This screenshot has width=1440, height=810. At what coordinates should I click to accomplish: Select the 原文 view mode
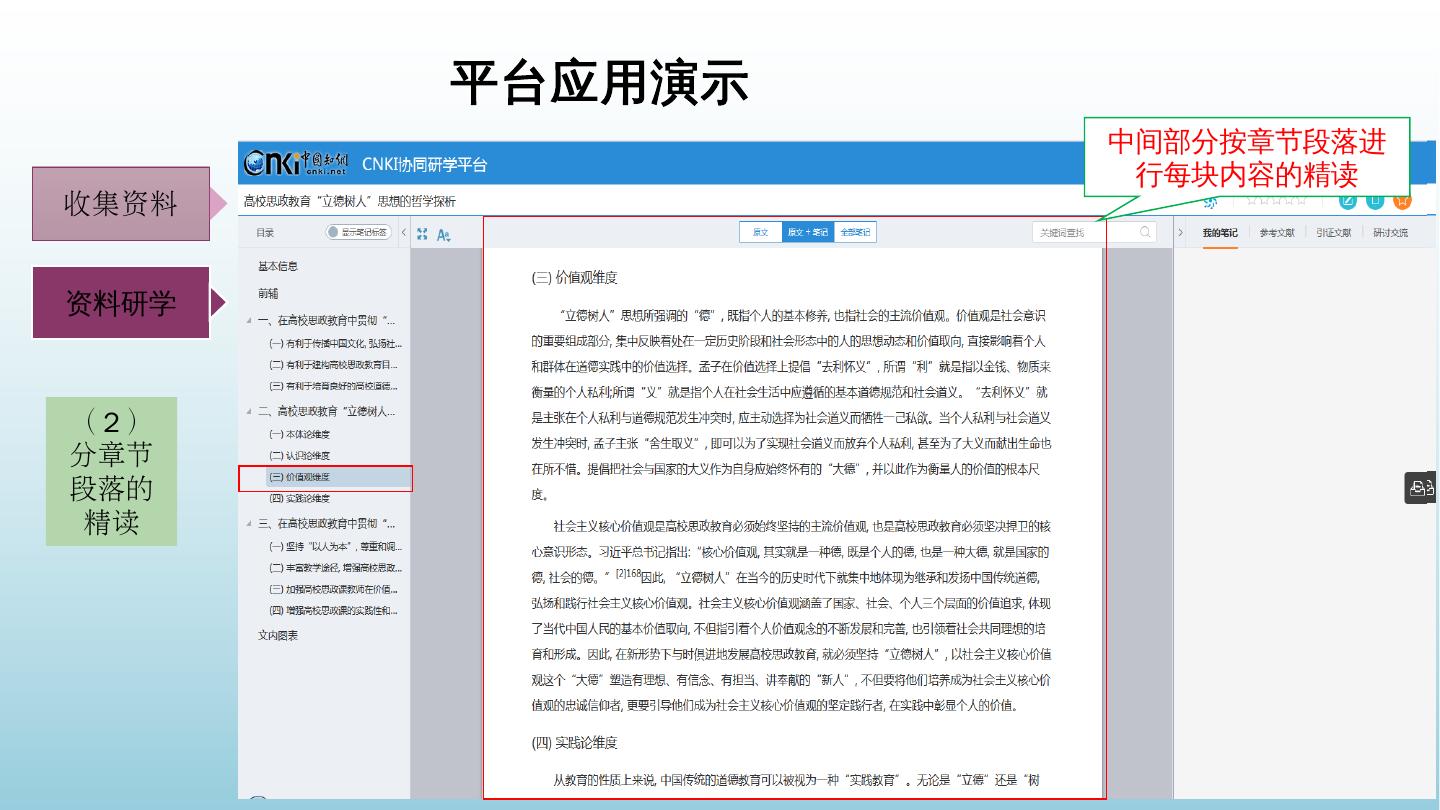click(761, 232)
